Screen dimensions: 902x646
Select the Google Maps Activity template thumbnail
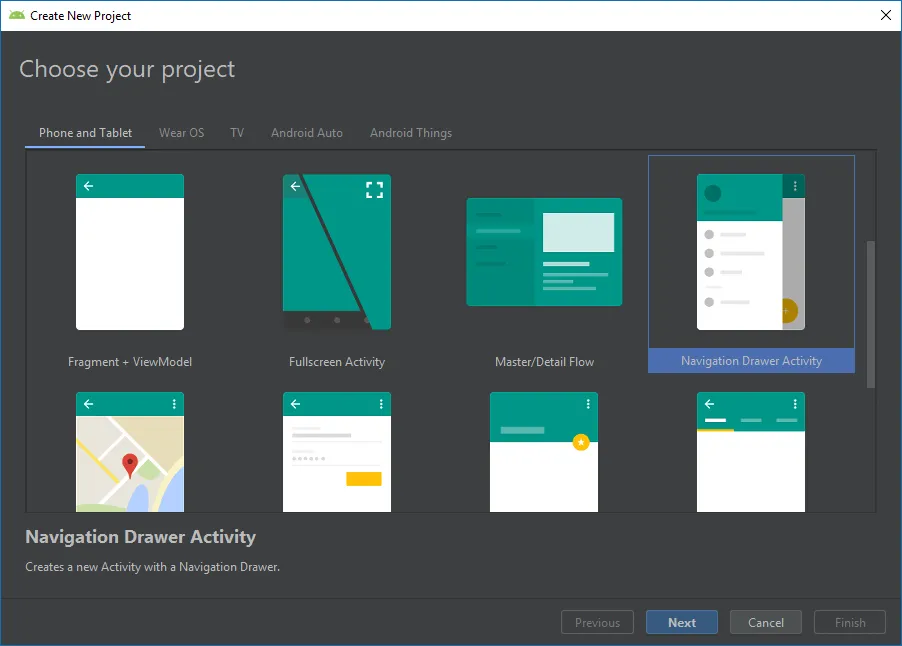pyautogui.click(x=130, y=452)
